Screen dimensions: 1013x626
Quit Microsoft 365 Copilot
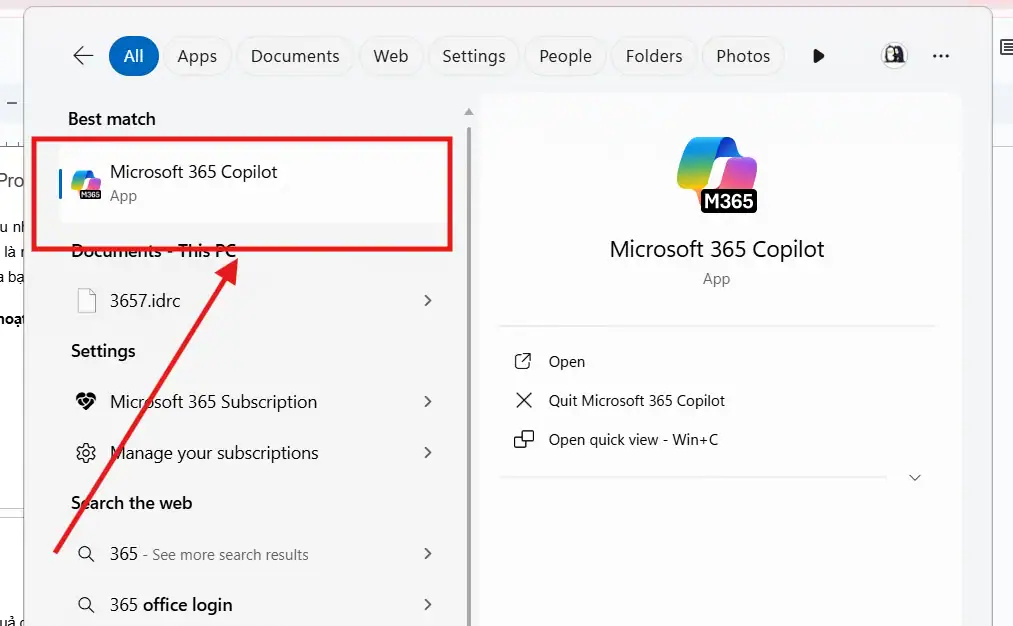pos(636,401)
